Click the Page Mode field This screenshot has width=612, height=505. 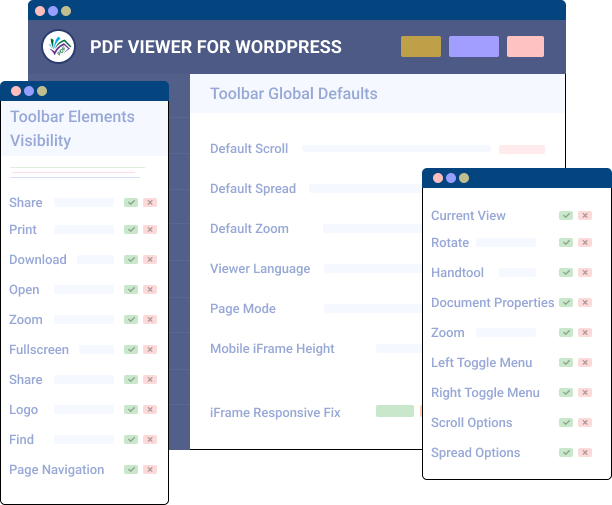tap(373, 309)
